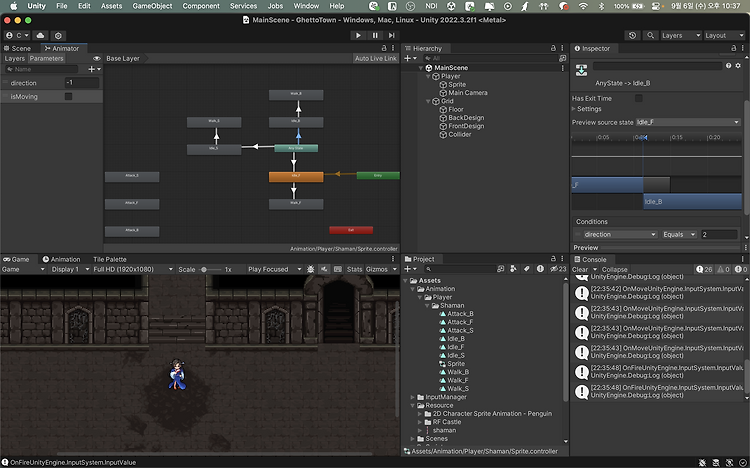Toggle Auto Live Link button
The height and width of the screenshot is (468, 750).
[375, 58]
